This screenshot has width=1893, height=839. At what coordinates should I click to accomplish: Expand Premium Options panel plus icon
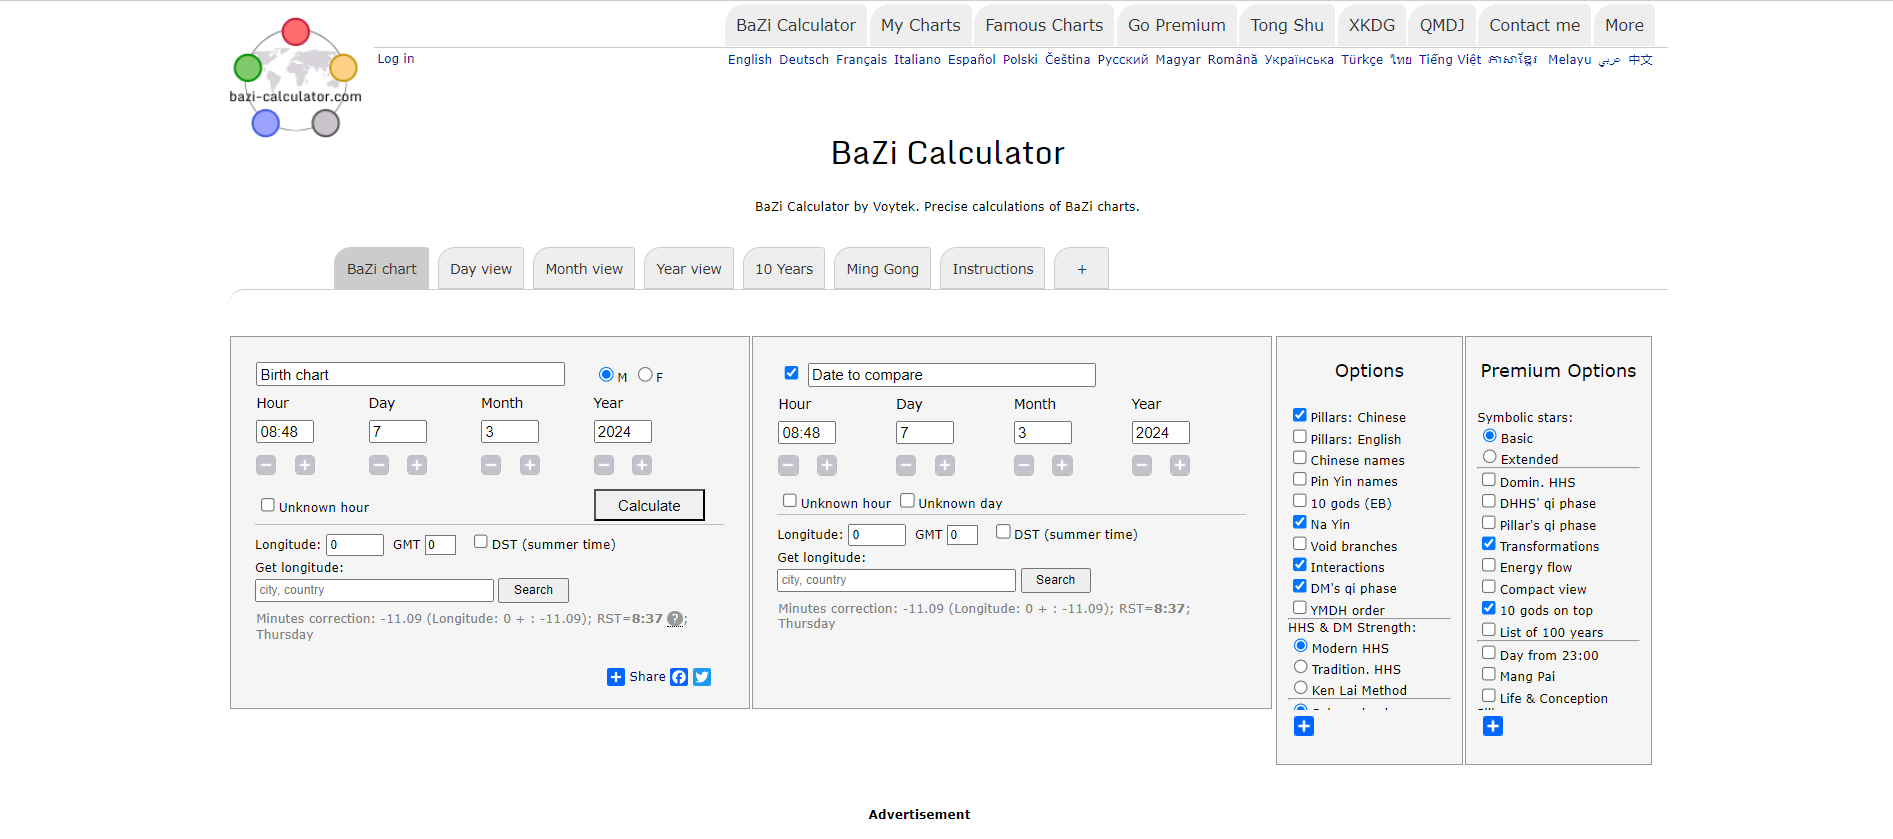coord(1493,726)
